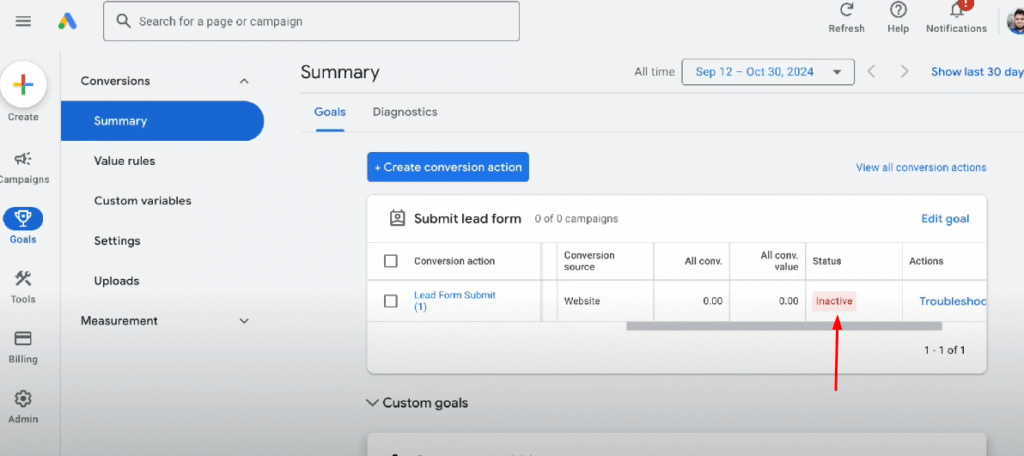Viewport: 1024px width, 456px height.
Task: Go to Billing section
Action: tap(23, 347)
